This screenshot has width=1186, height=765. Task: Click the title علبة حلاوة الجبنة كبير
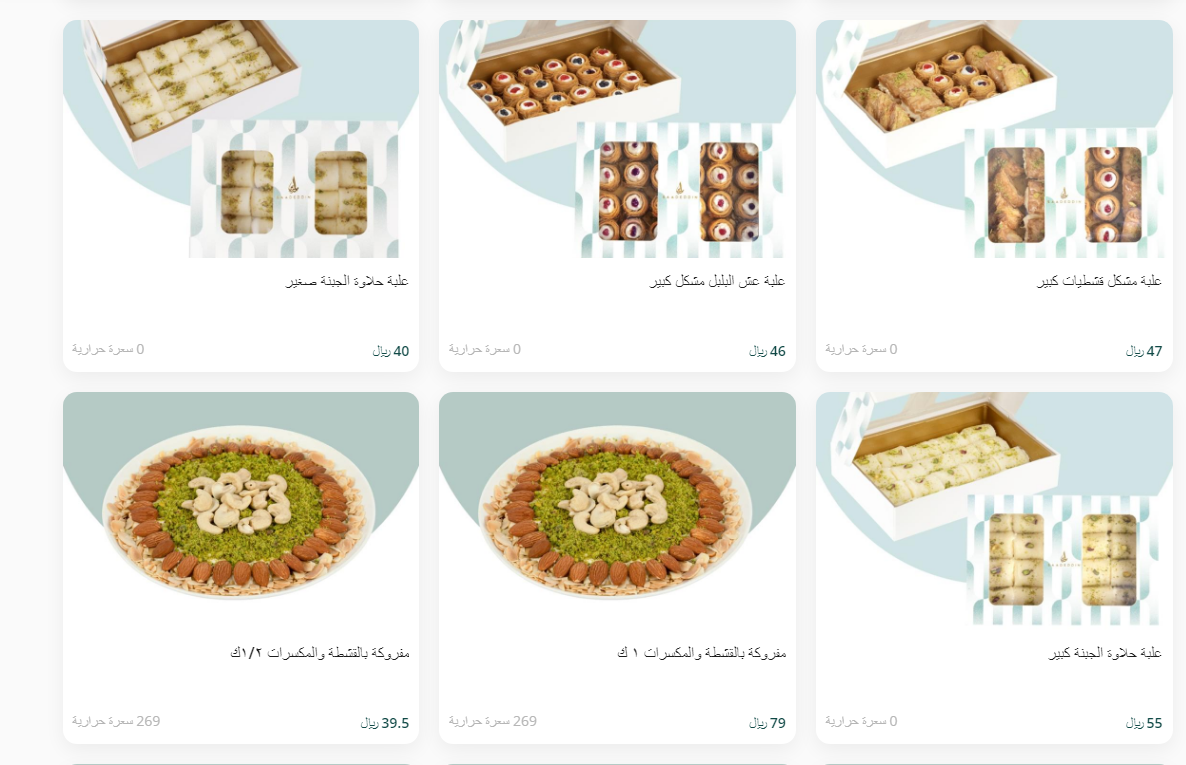(1105, 652)
